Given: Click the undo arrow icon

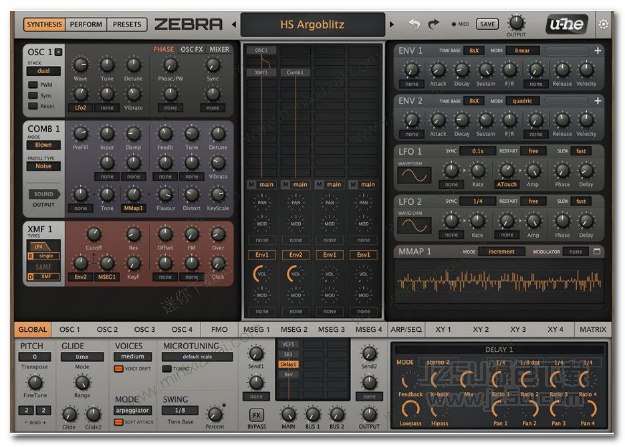Looking at the screenshot, I should coord(414,24).
